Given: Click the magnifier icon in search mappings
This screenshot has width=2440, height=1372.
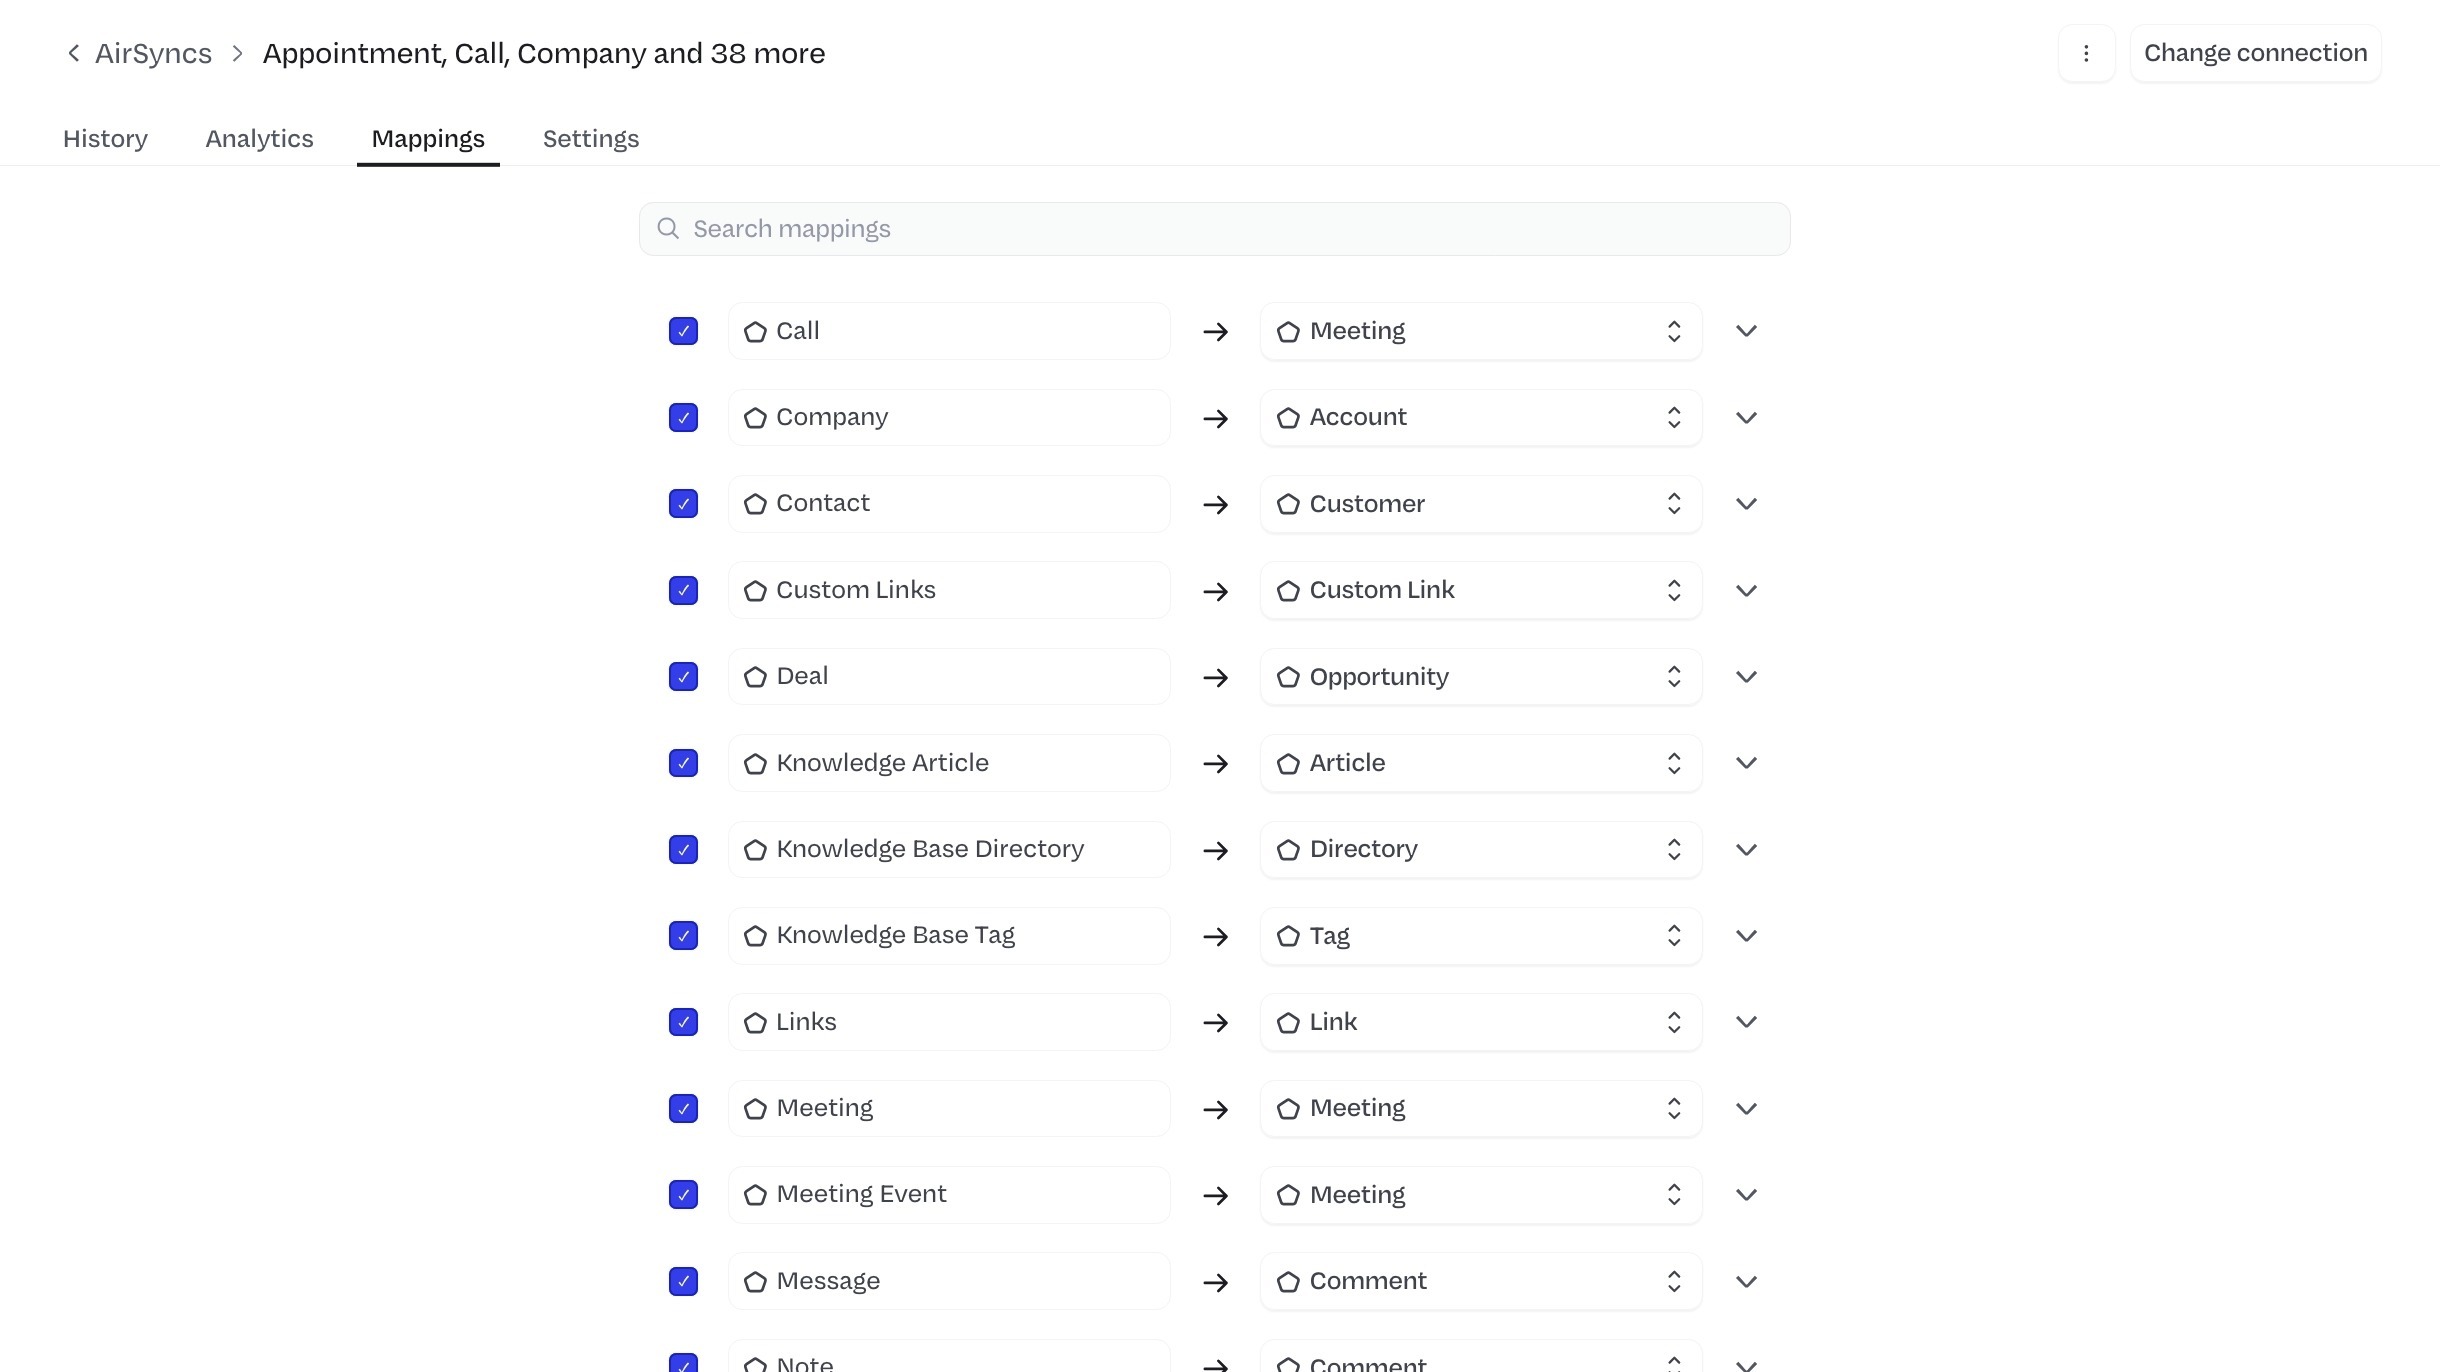Looking at the screenshot, I should (668, 229).
